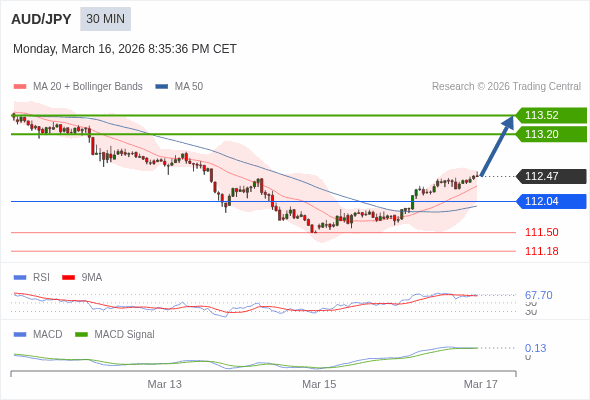This screenshot has height=400, width=590.
Task: Click the red 111.50 support label
Action: click(x=542, y=232)
